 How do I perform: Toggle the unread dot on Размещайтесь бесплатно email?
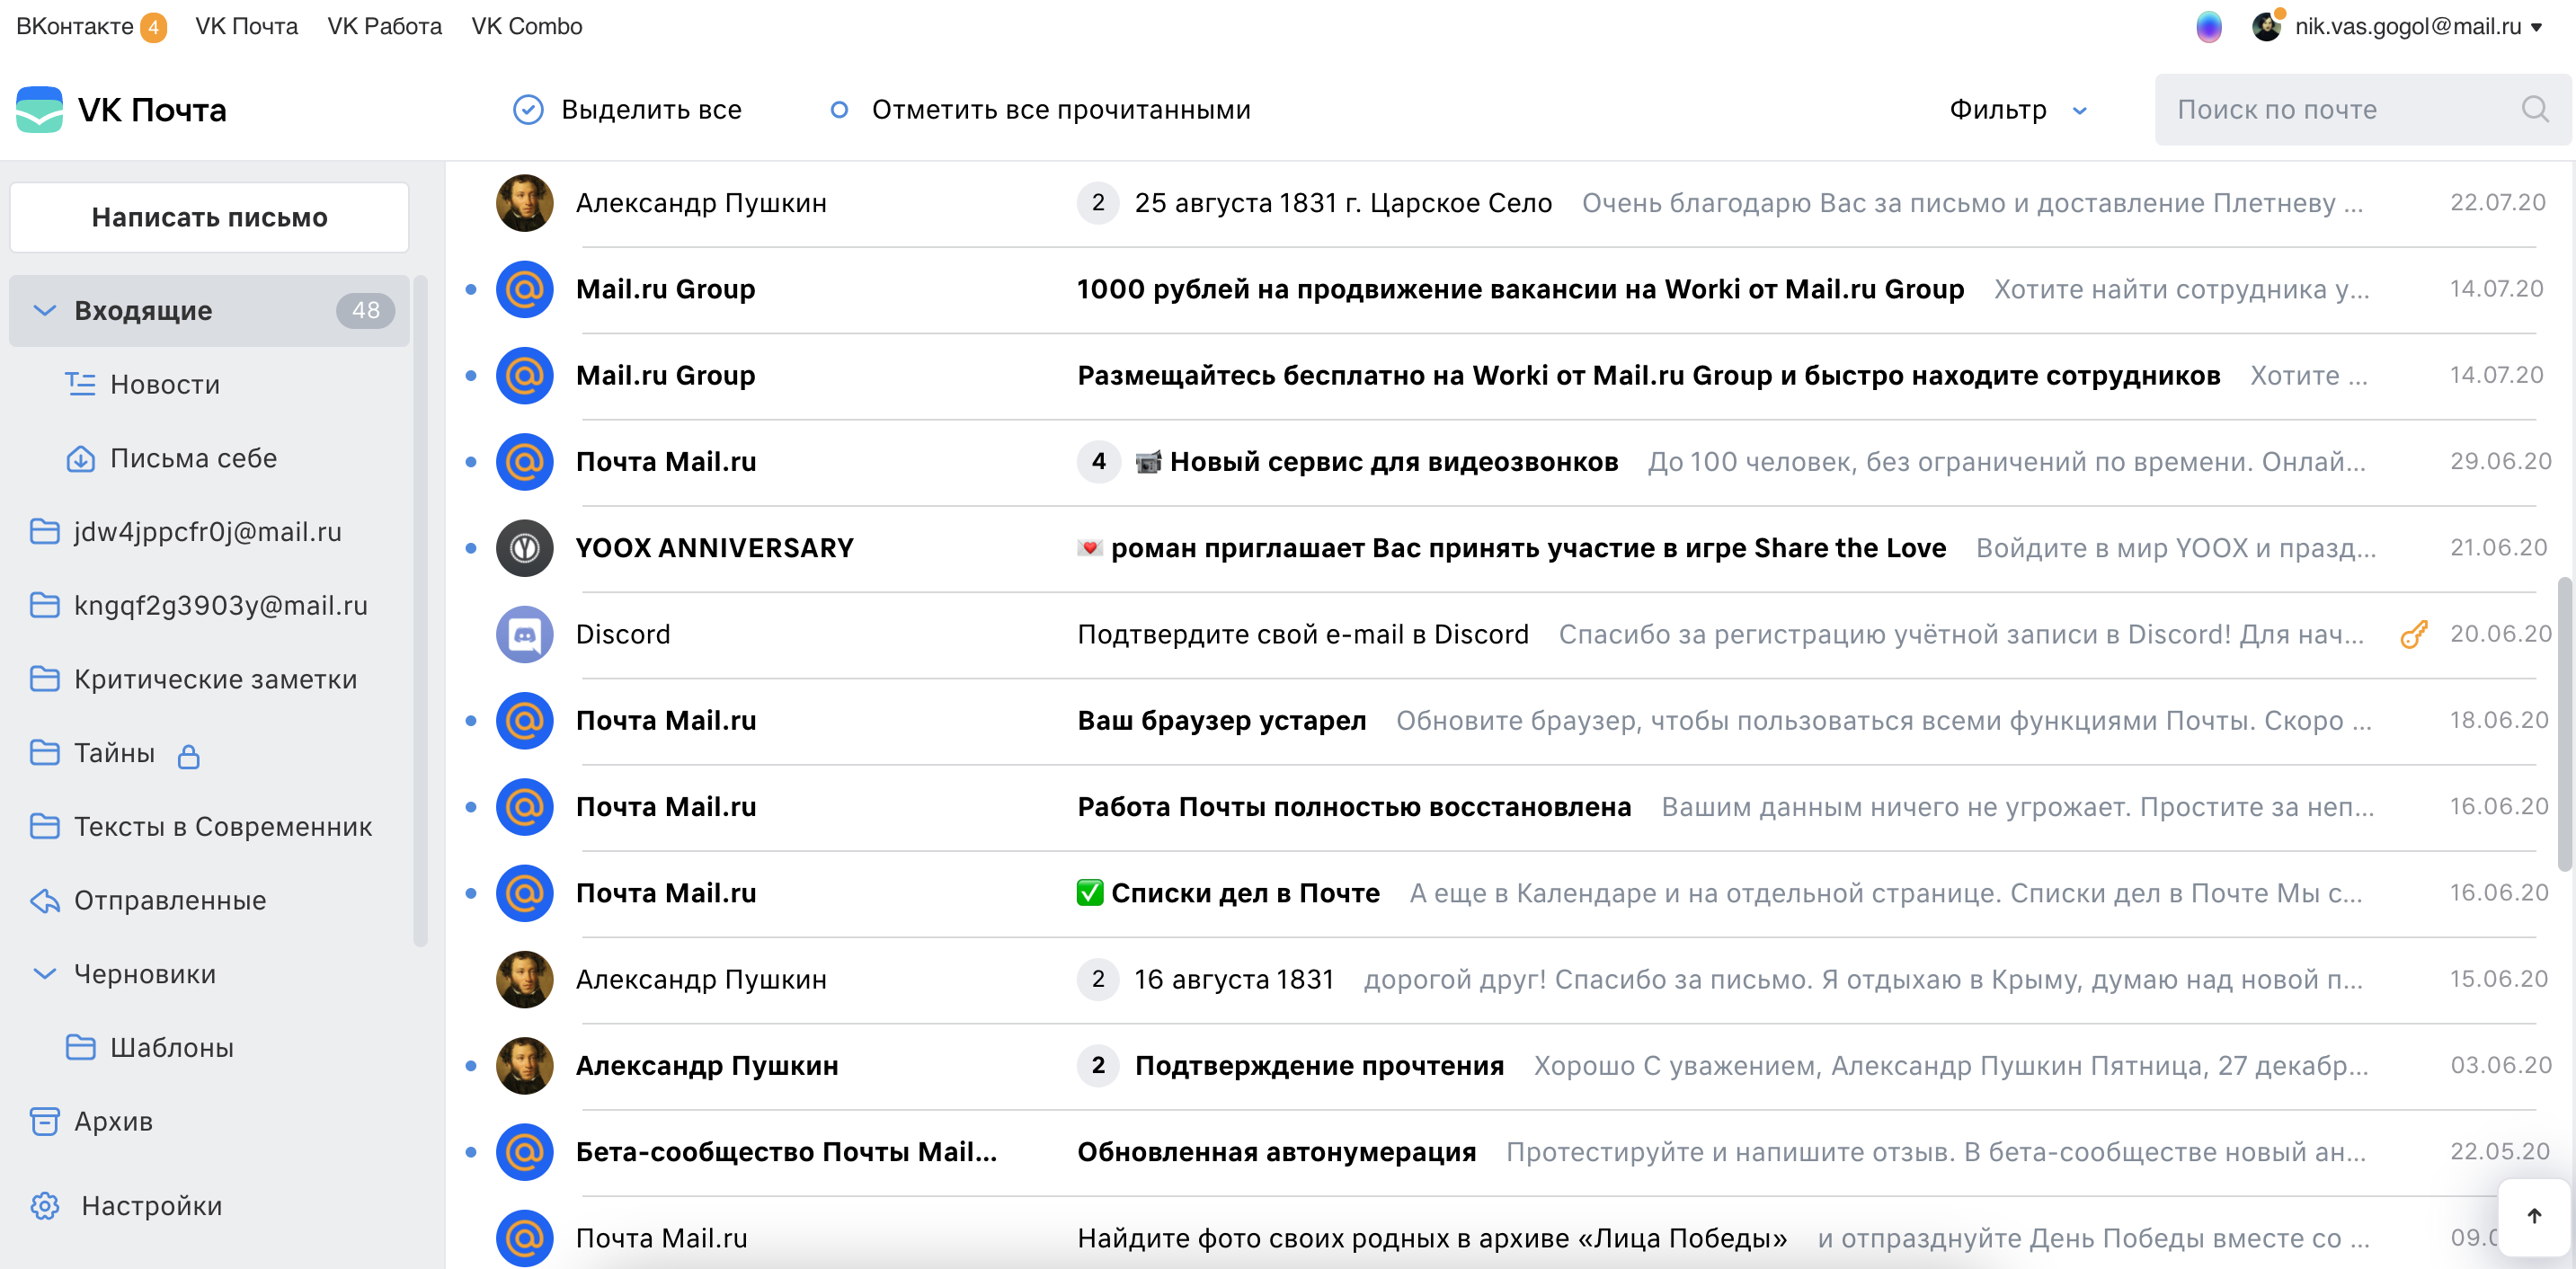471,375
